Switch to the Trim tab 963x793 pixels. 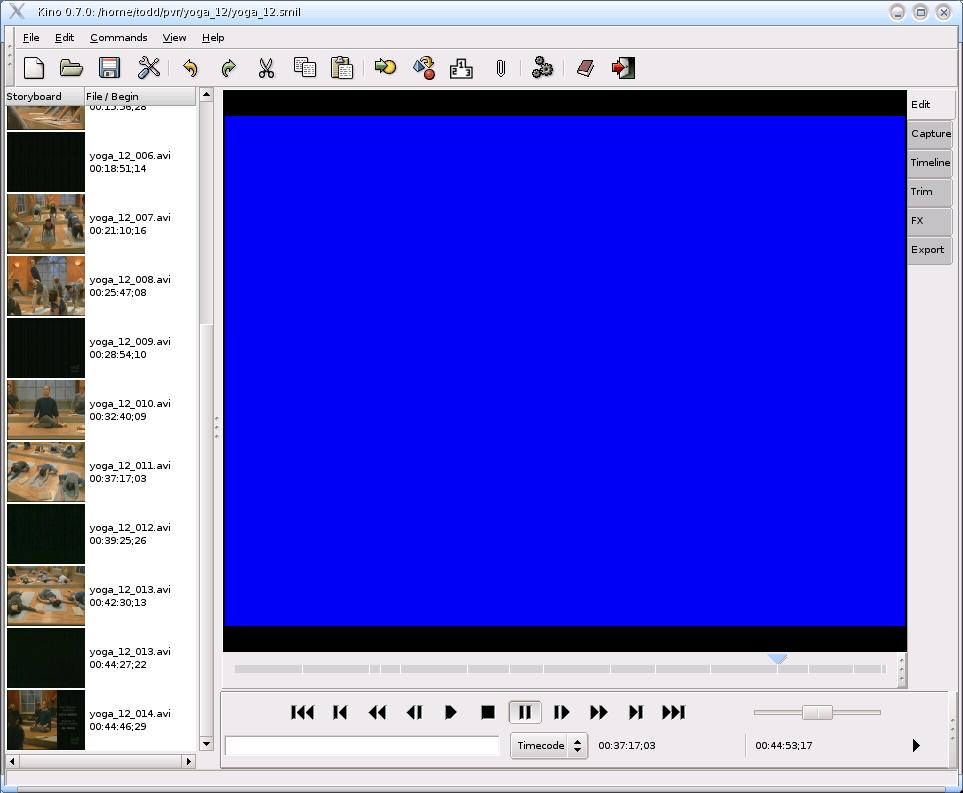tap(930, 191)
